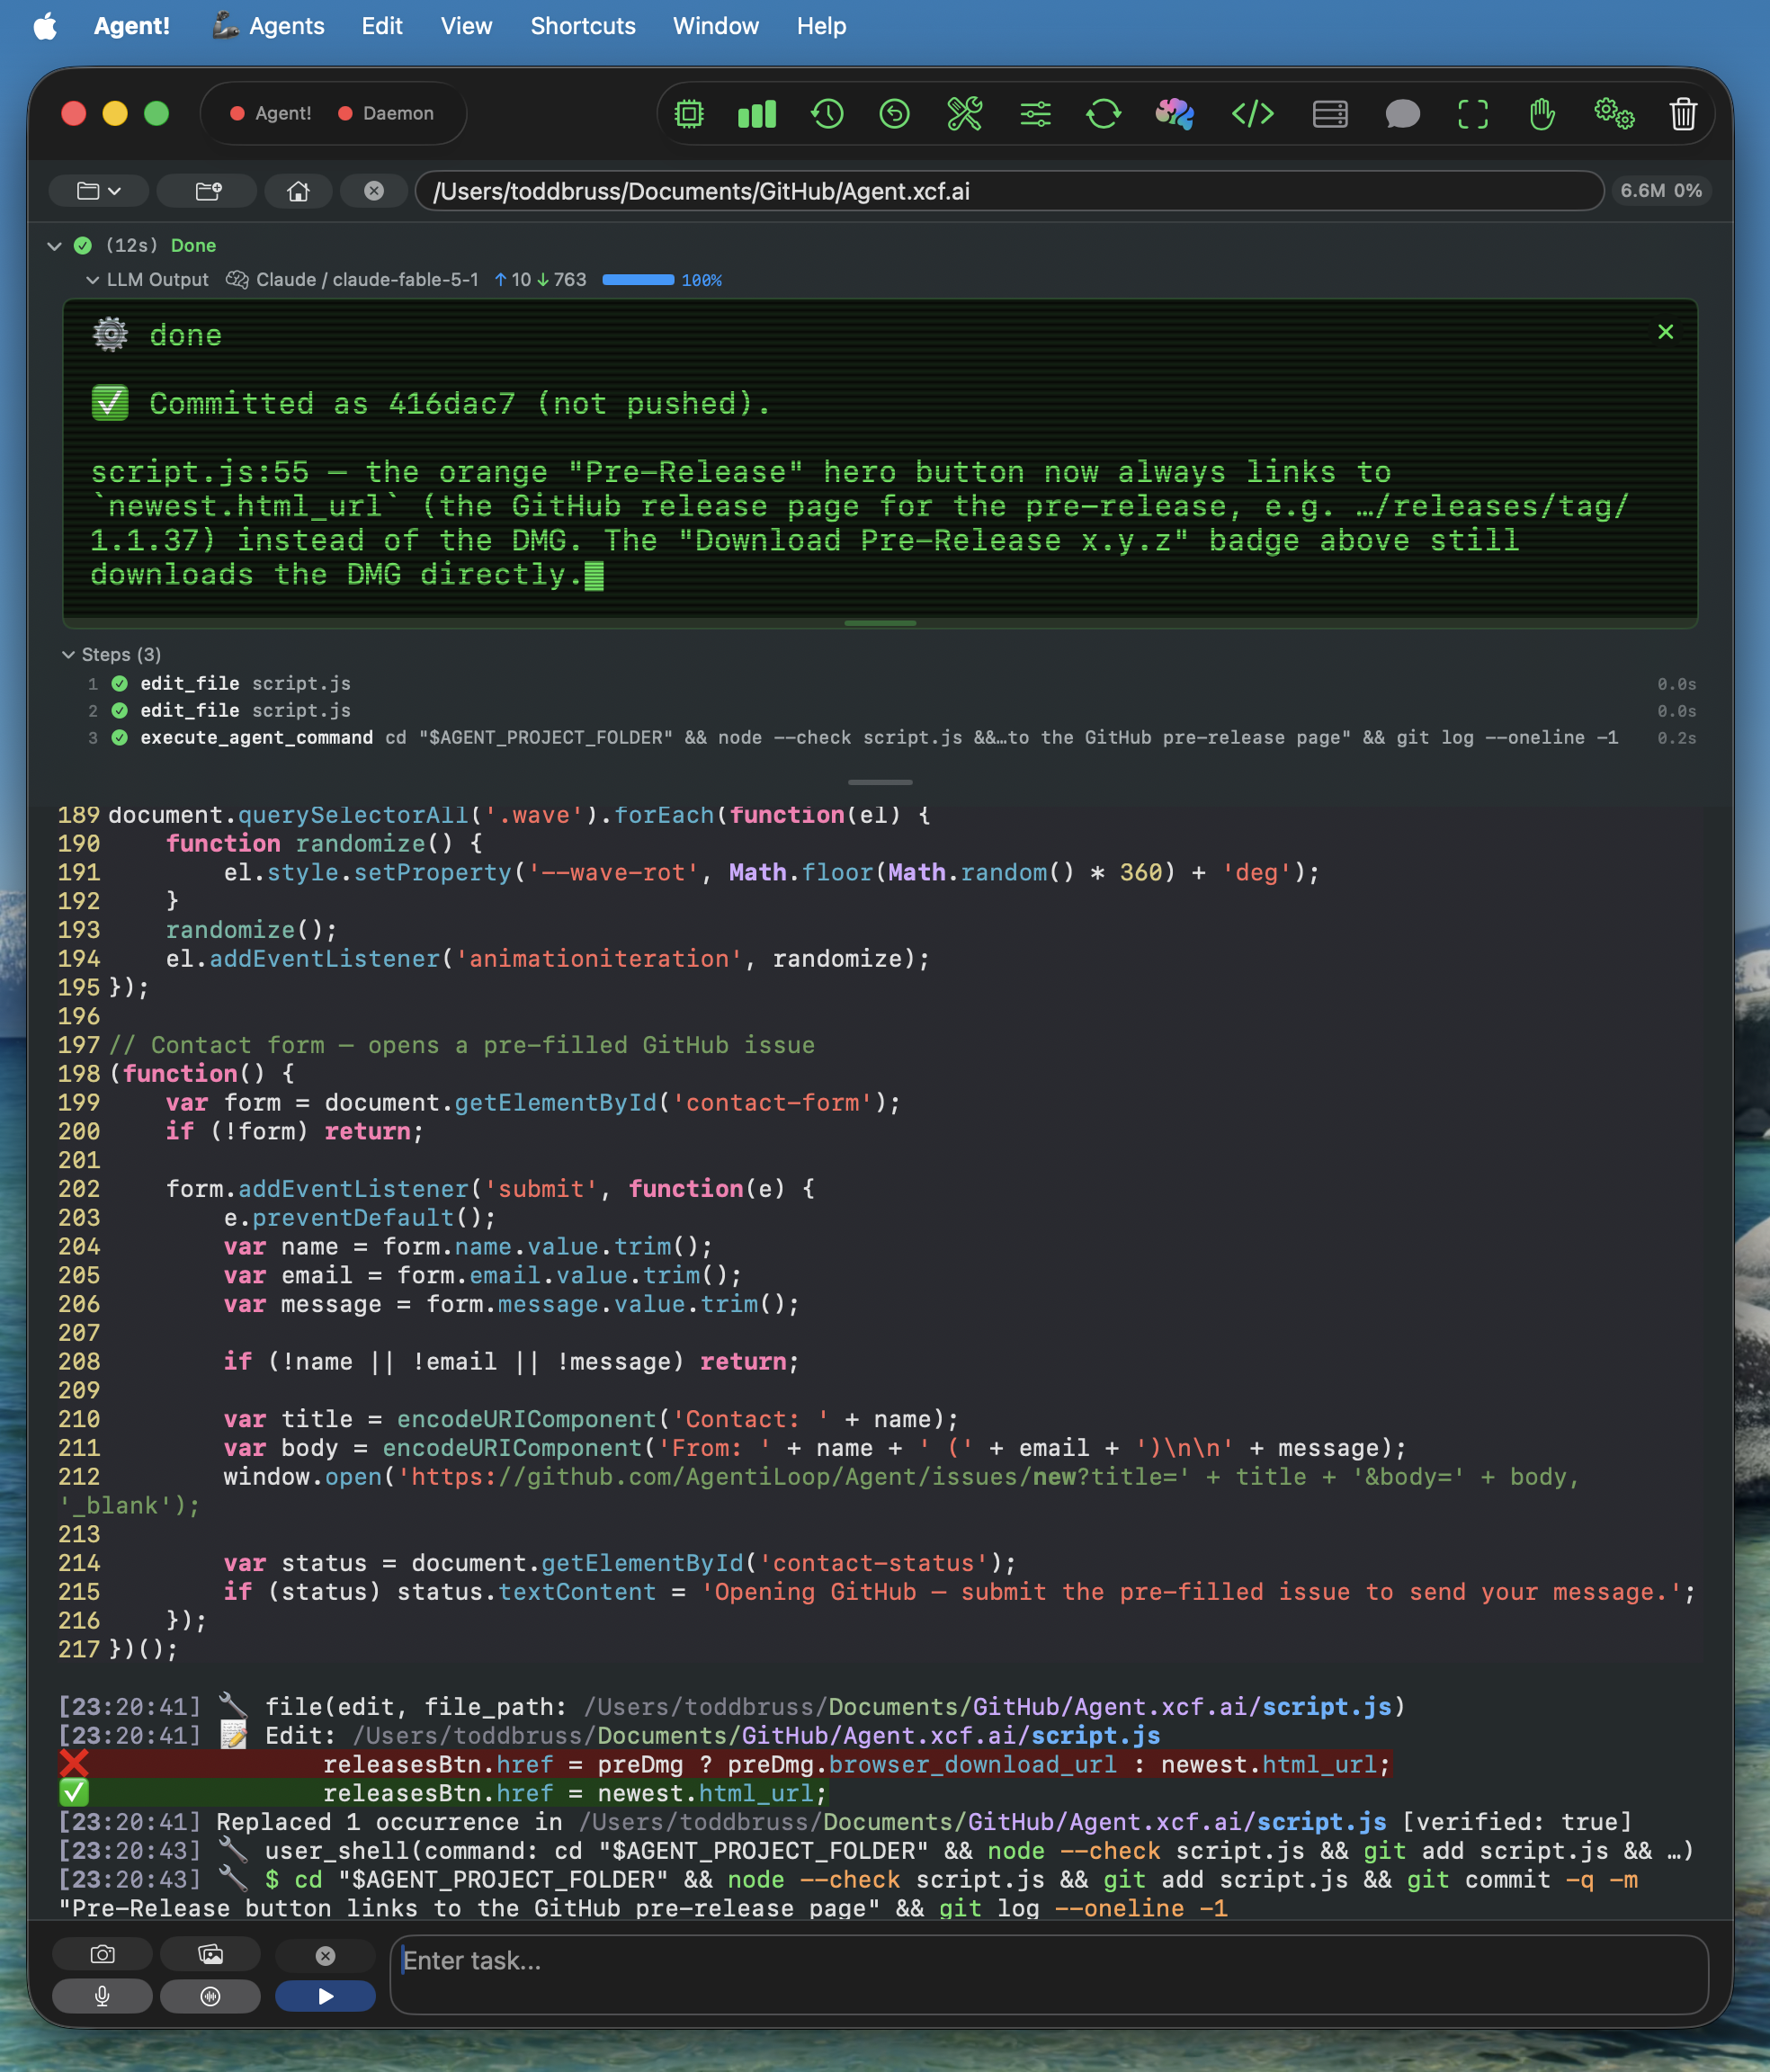Viewport: 1770px width, 2072px height.
Task: Close the green done output panel
Action: (1665, 332)
